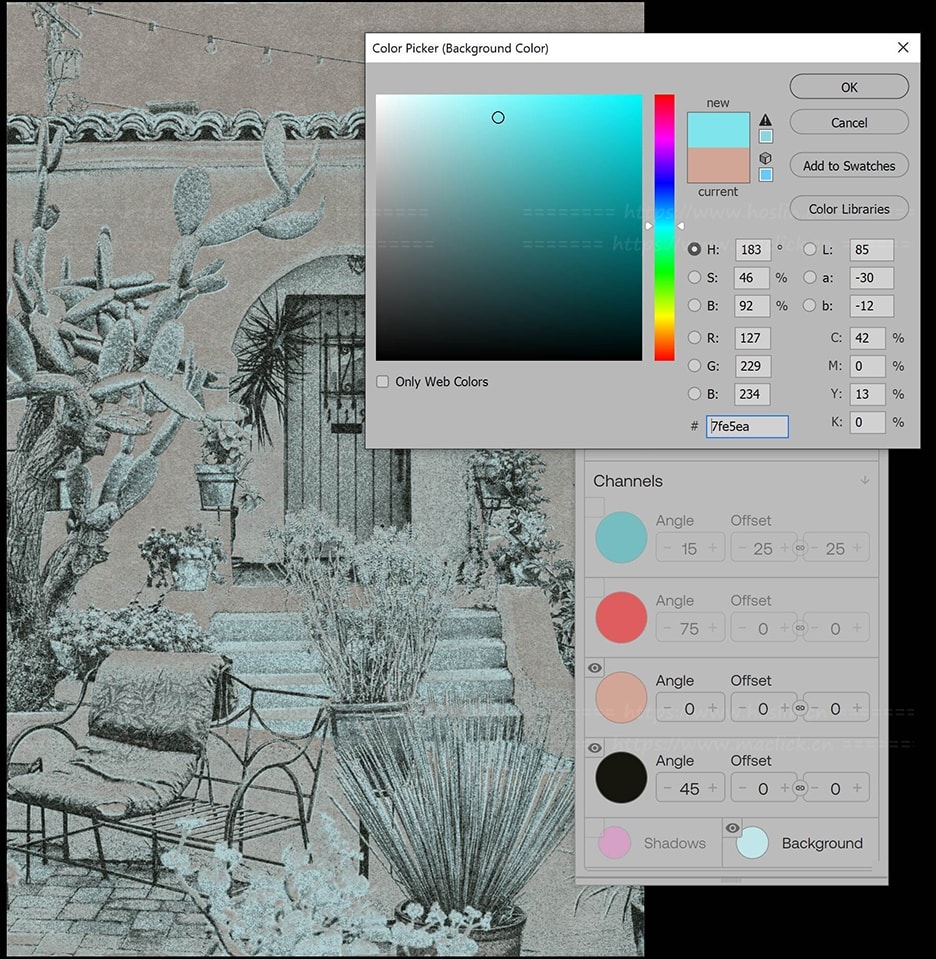This screenshot has height=959, width=936.
Task: Close the Color Picker dialog window
Action: (903, 48)
